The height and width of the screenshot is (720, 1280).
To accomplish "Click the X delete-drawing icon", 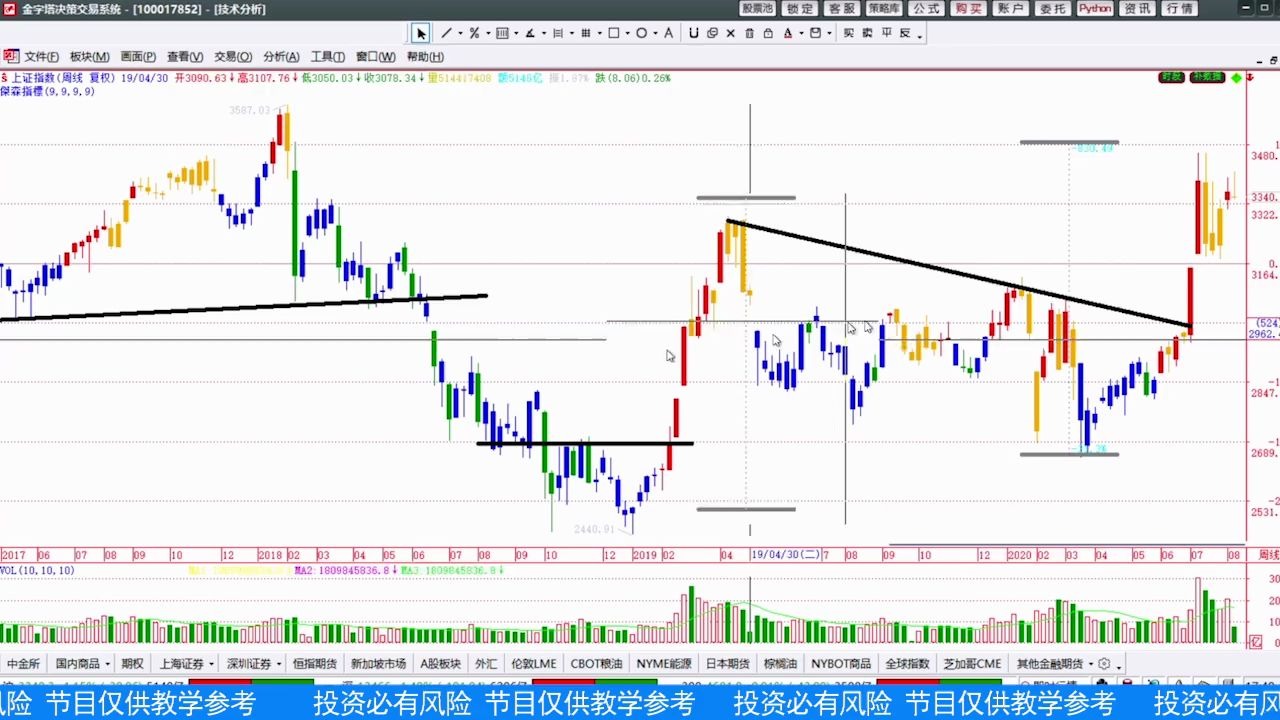I will 731,33.
